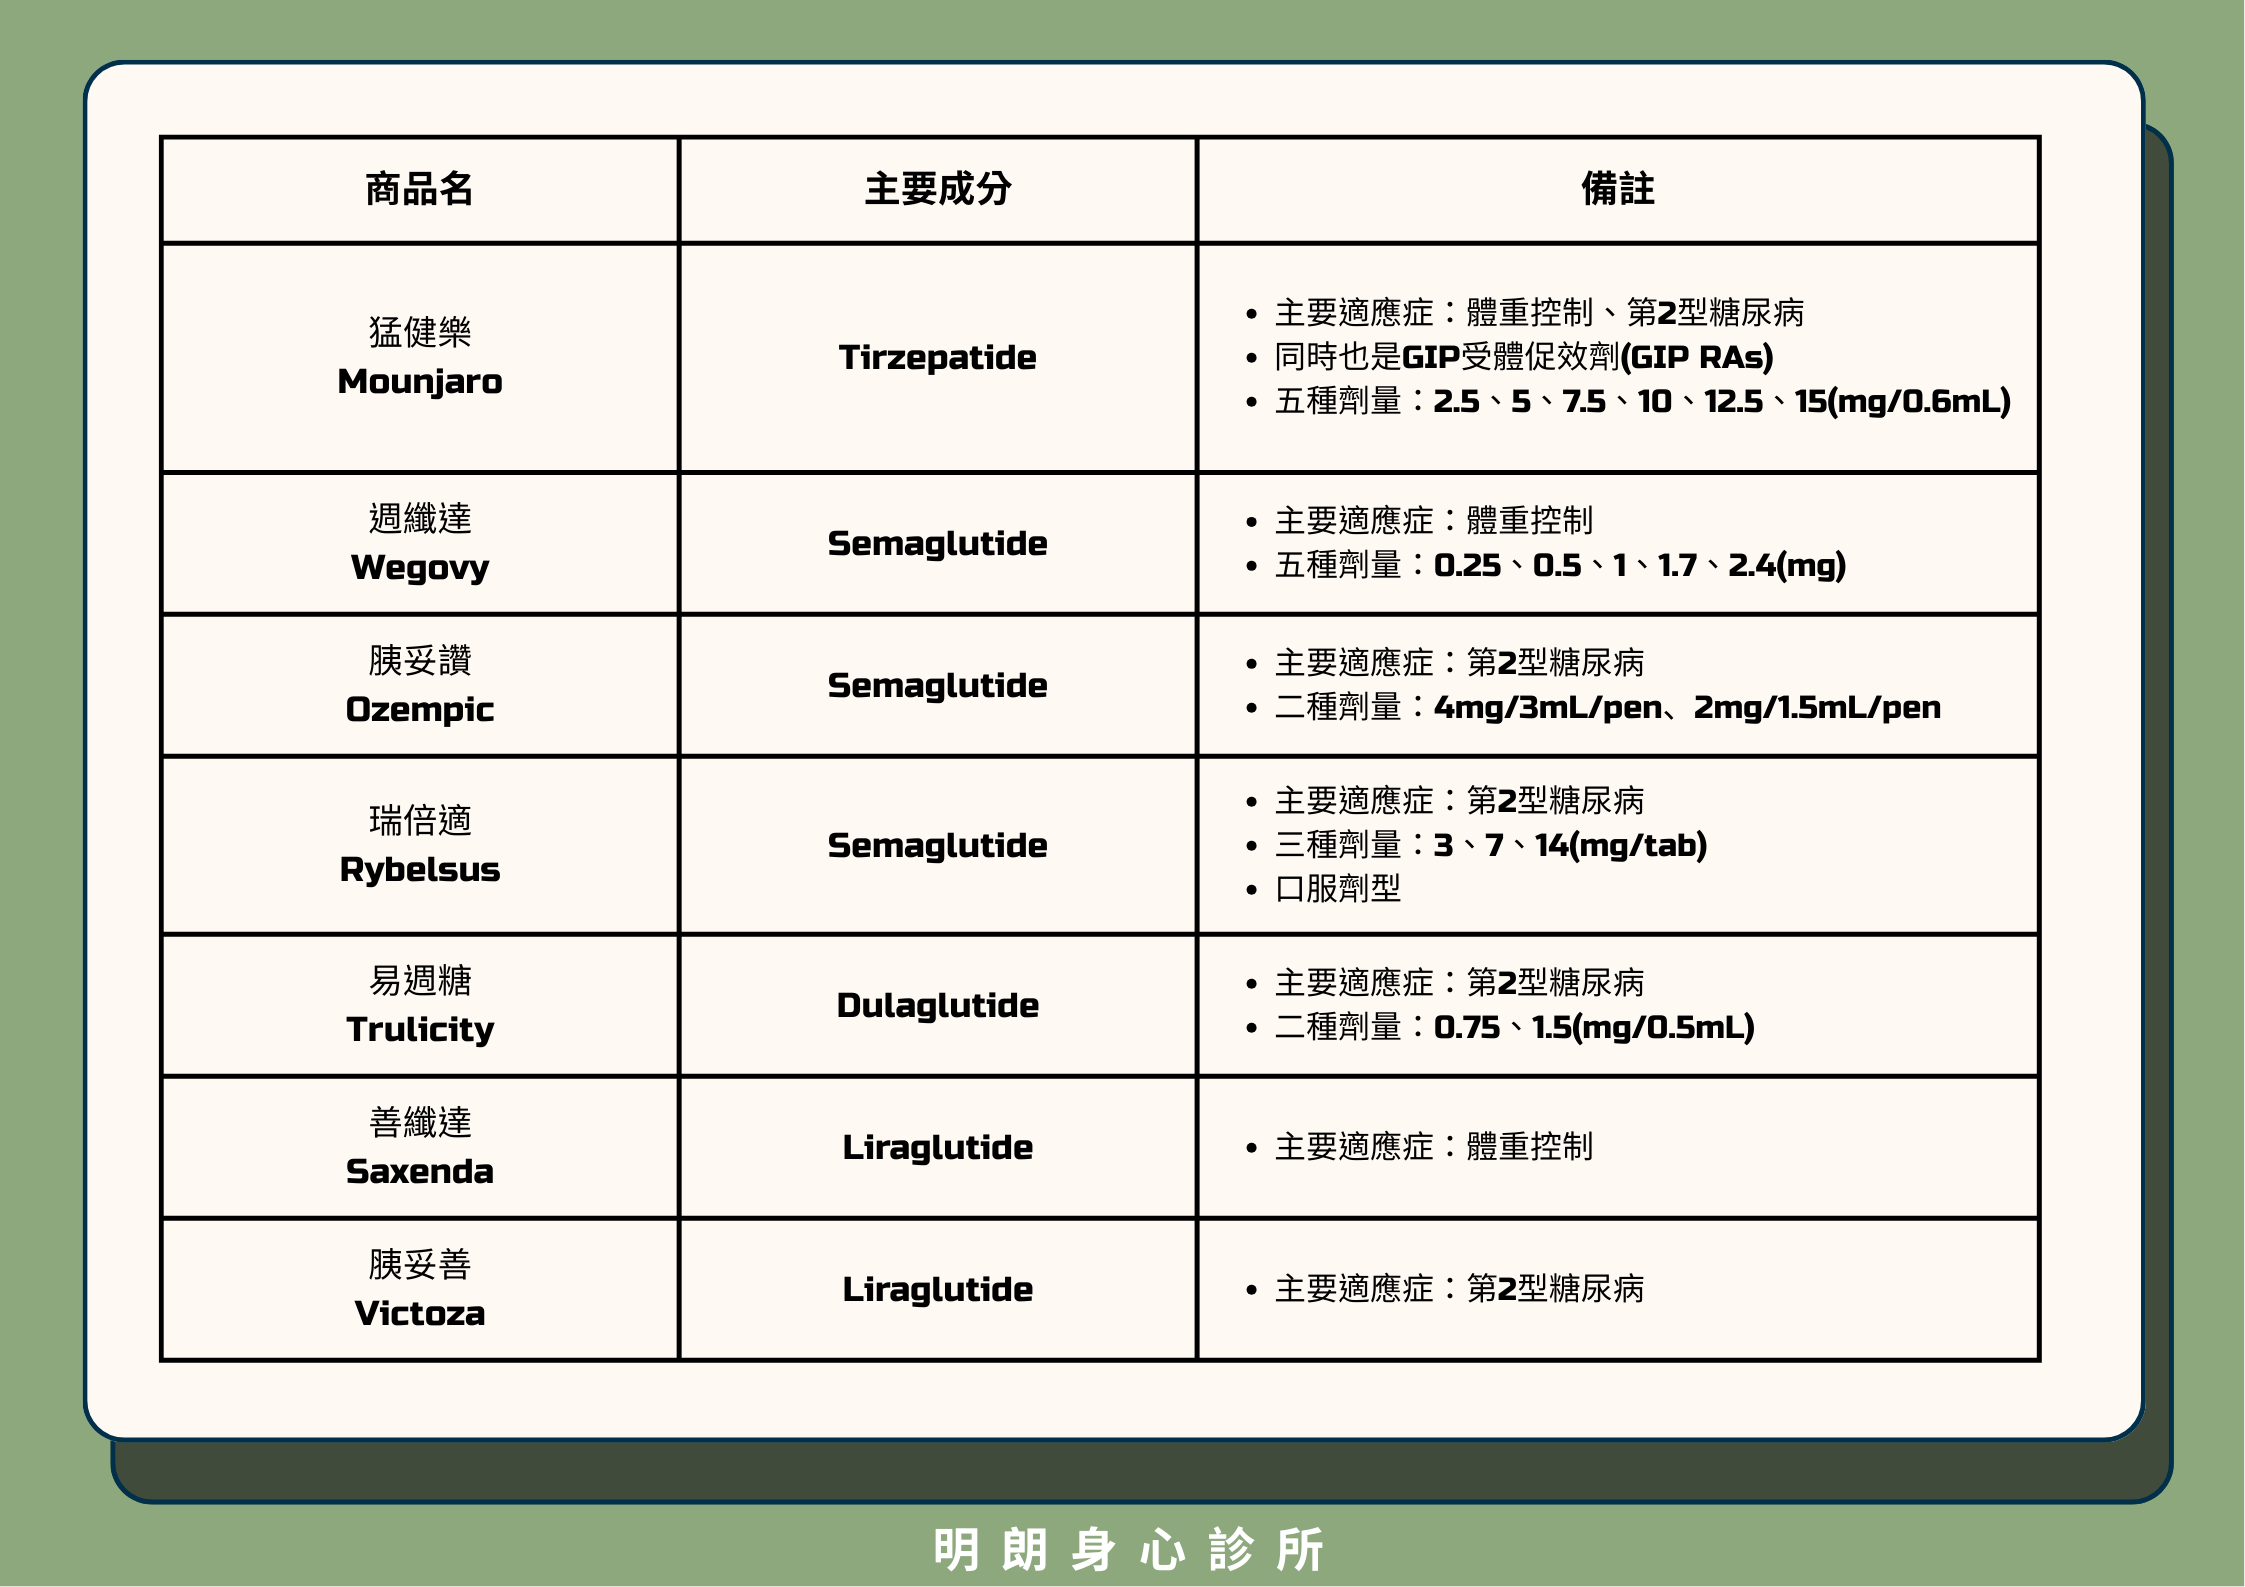
Task: Click the Ozempic brand name
Action: (x=420, y=710)
